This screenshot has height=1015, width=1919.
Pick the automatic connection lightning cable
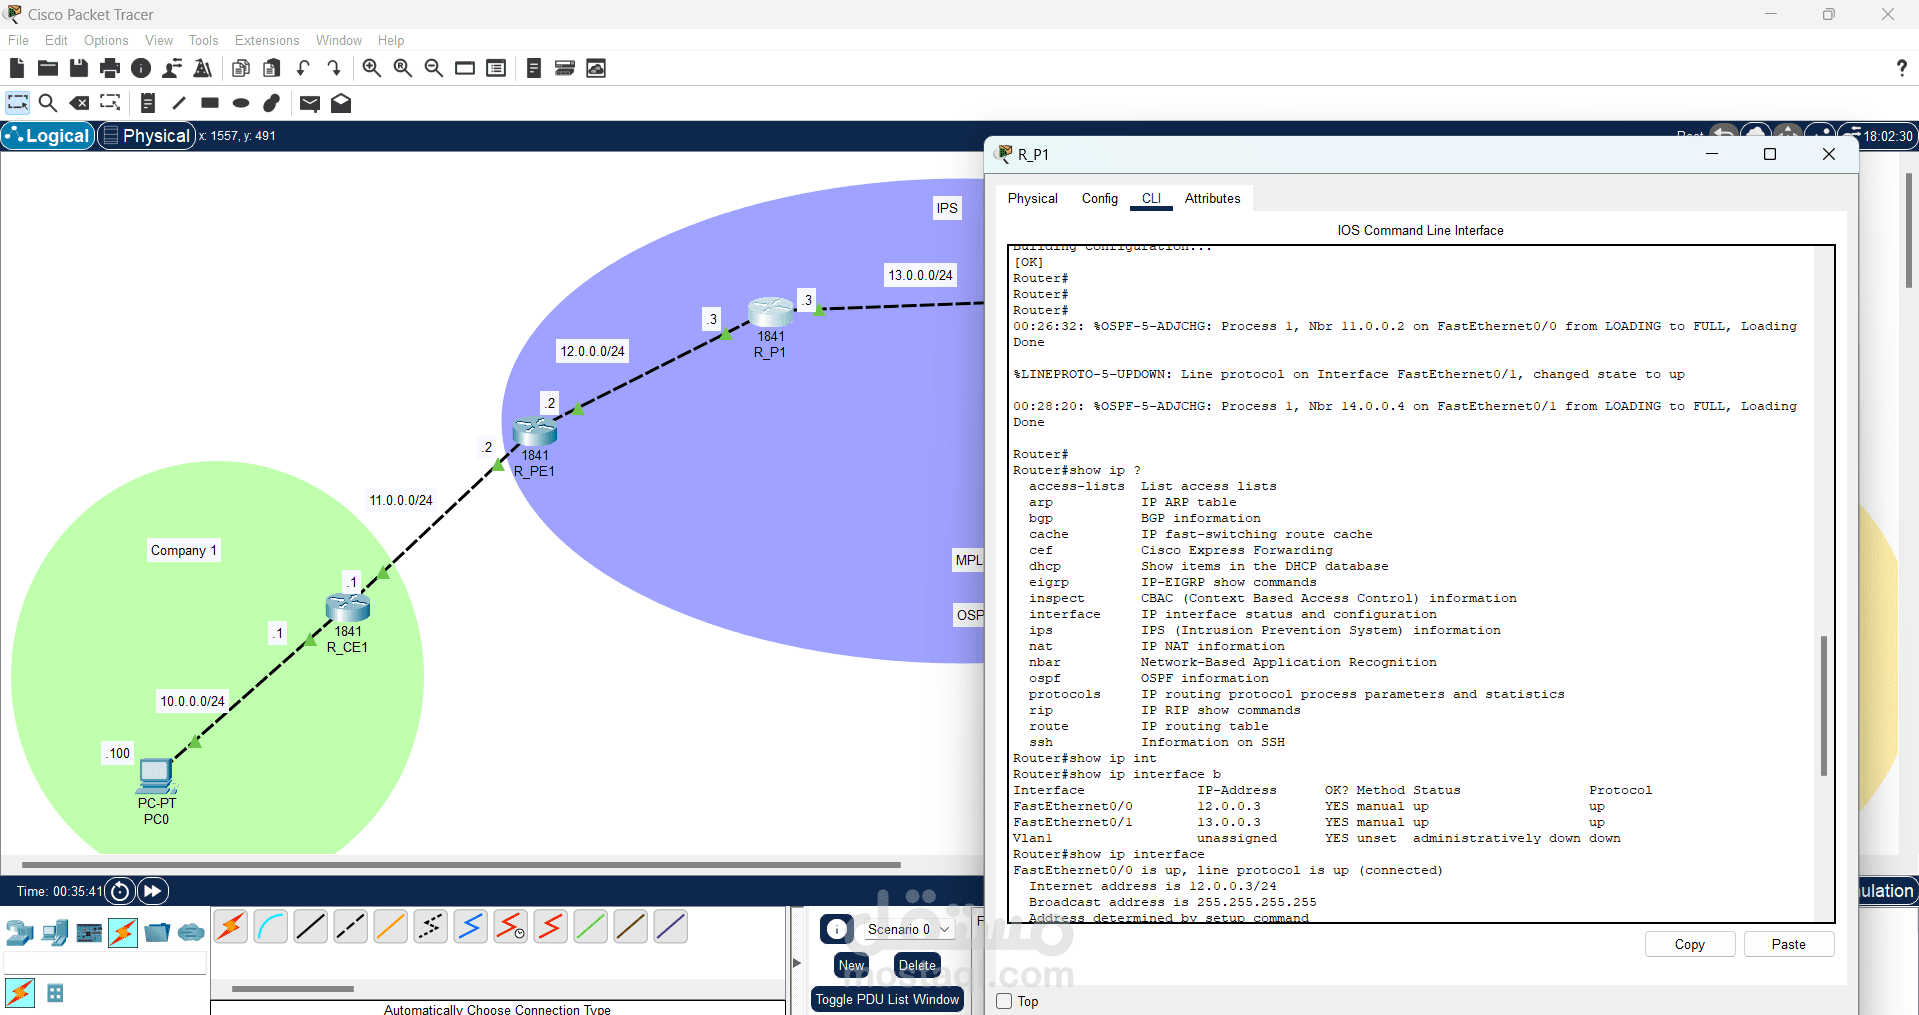(231, 927)
